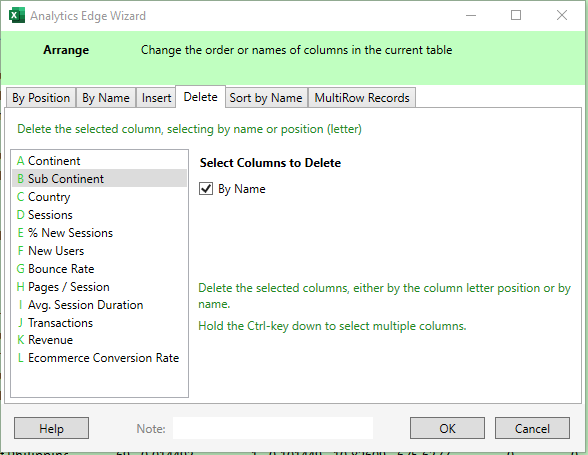588x455 pixels.
Task: Maximize the Analytics Edge Wizard window
Action: click(516, 15)
